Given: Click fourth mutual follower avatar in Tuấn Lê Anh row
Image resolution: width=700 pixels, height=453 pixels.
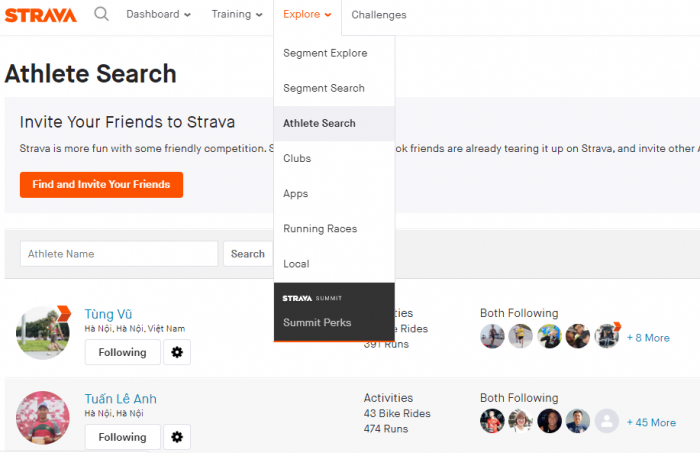Looking at the screenshot, I should [x=578, y=421].
